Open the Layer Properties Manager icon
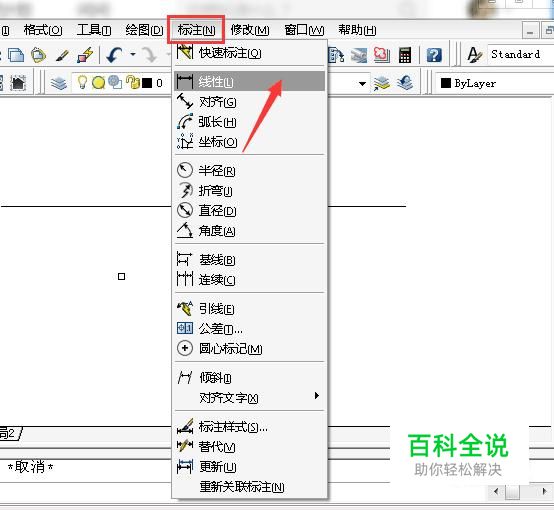The width and height of the screenshot is (554, 510). (58, 83)
